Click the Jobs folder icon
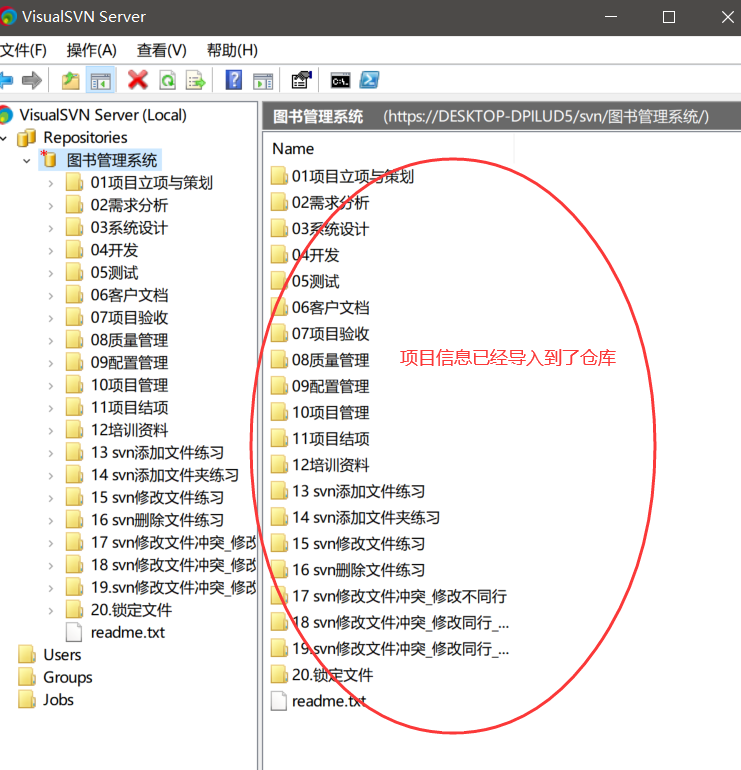 point(27,700)
